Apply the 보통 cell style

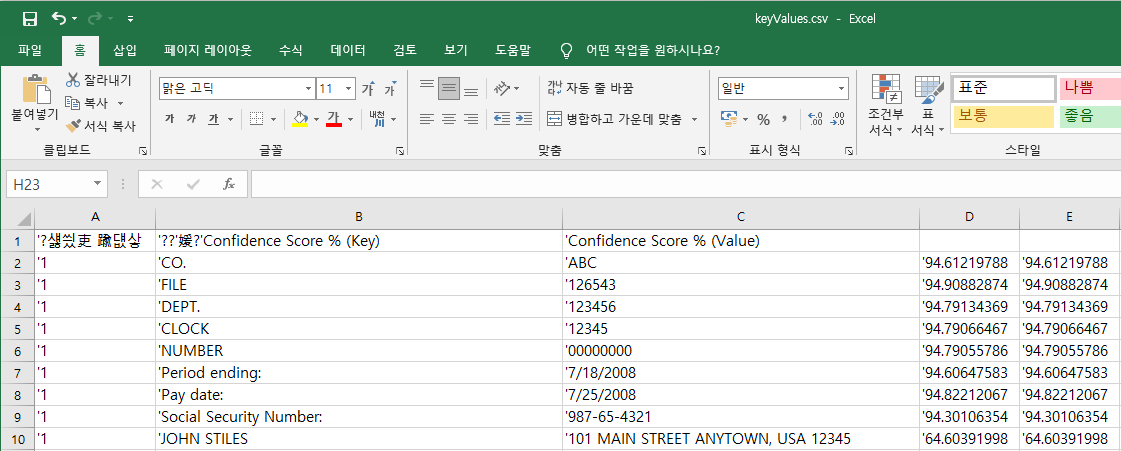[x=1004, y=117]
